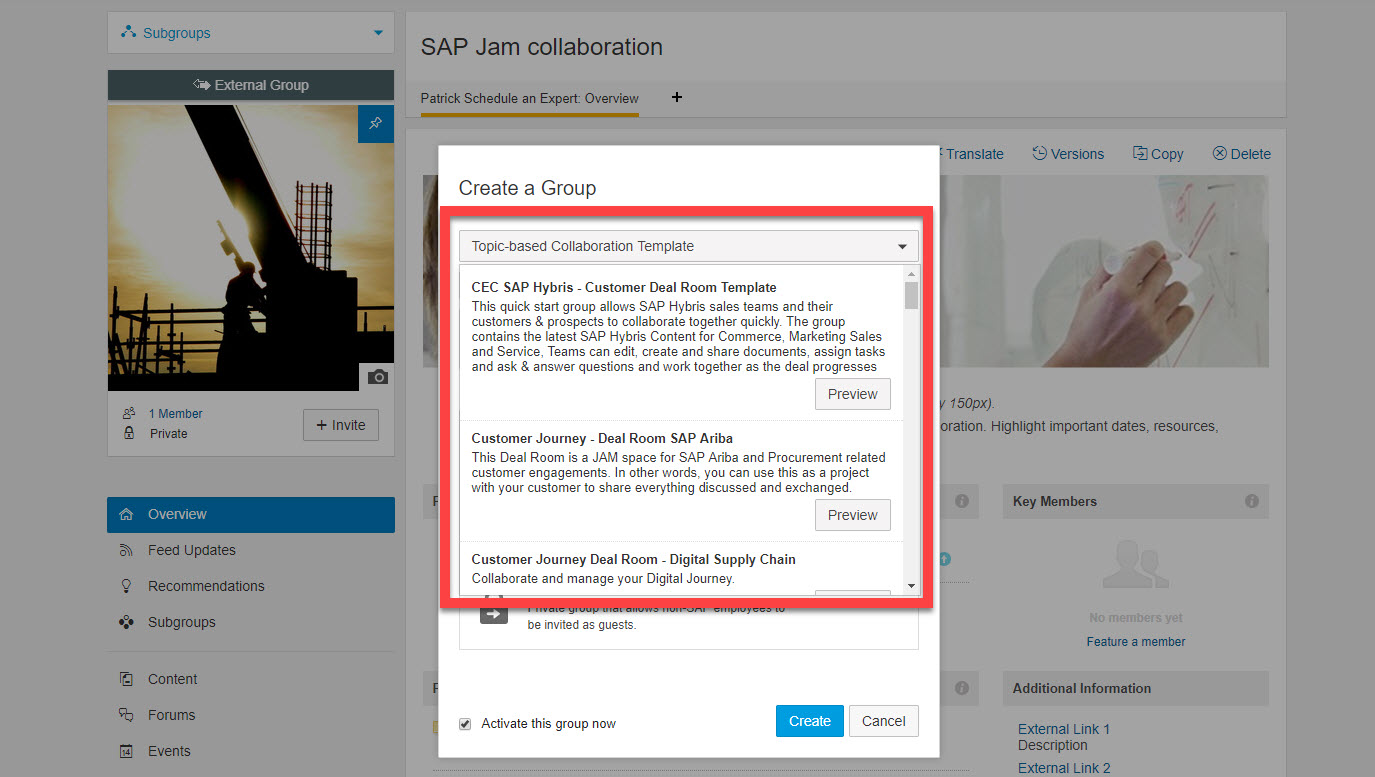
Task: Click the Overview home icon
Action: (126, 514)
